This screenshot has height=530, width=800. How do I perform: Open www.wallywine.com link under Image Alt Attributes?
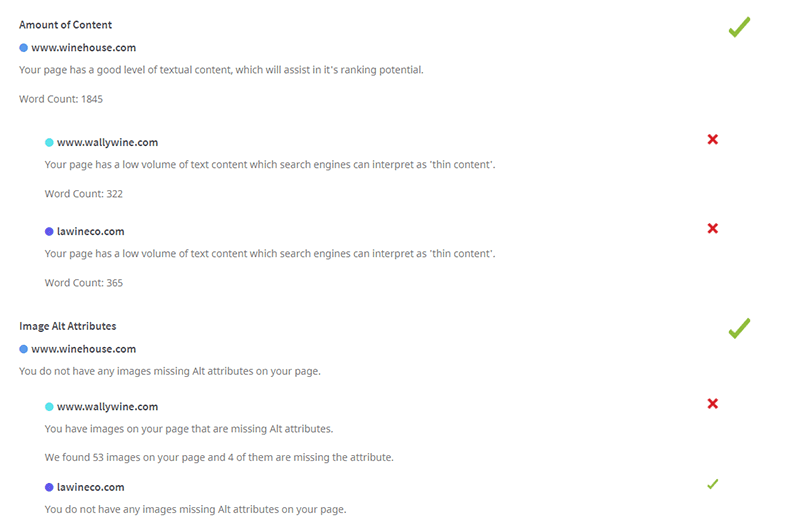tap(107, 407)
